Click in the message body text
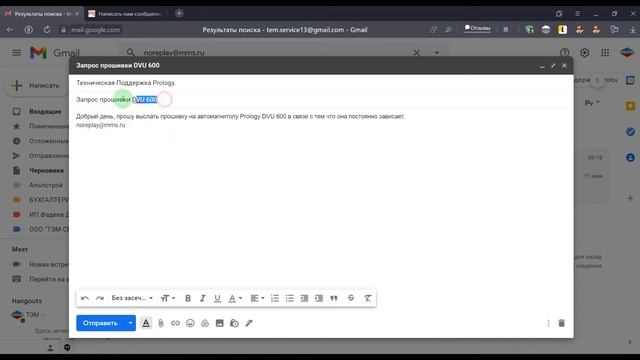Screen dimensions: 640x360 pos(240,117)
